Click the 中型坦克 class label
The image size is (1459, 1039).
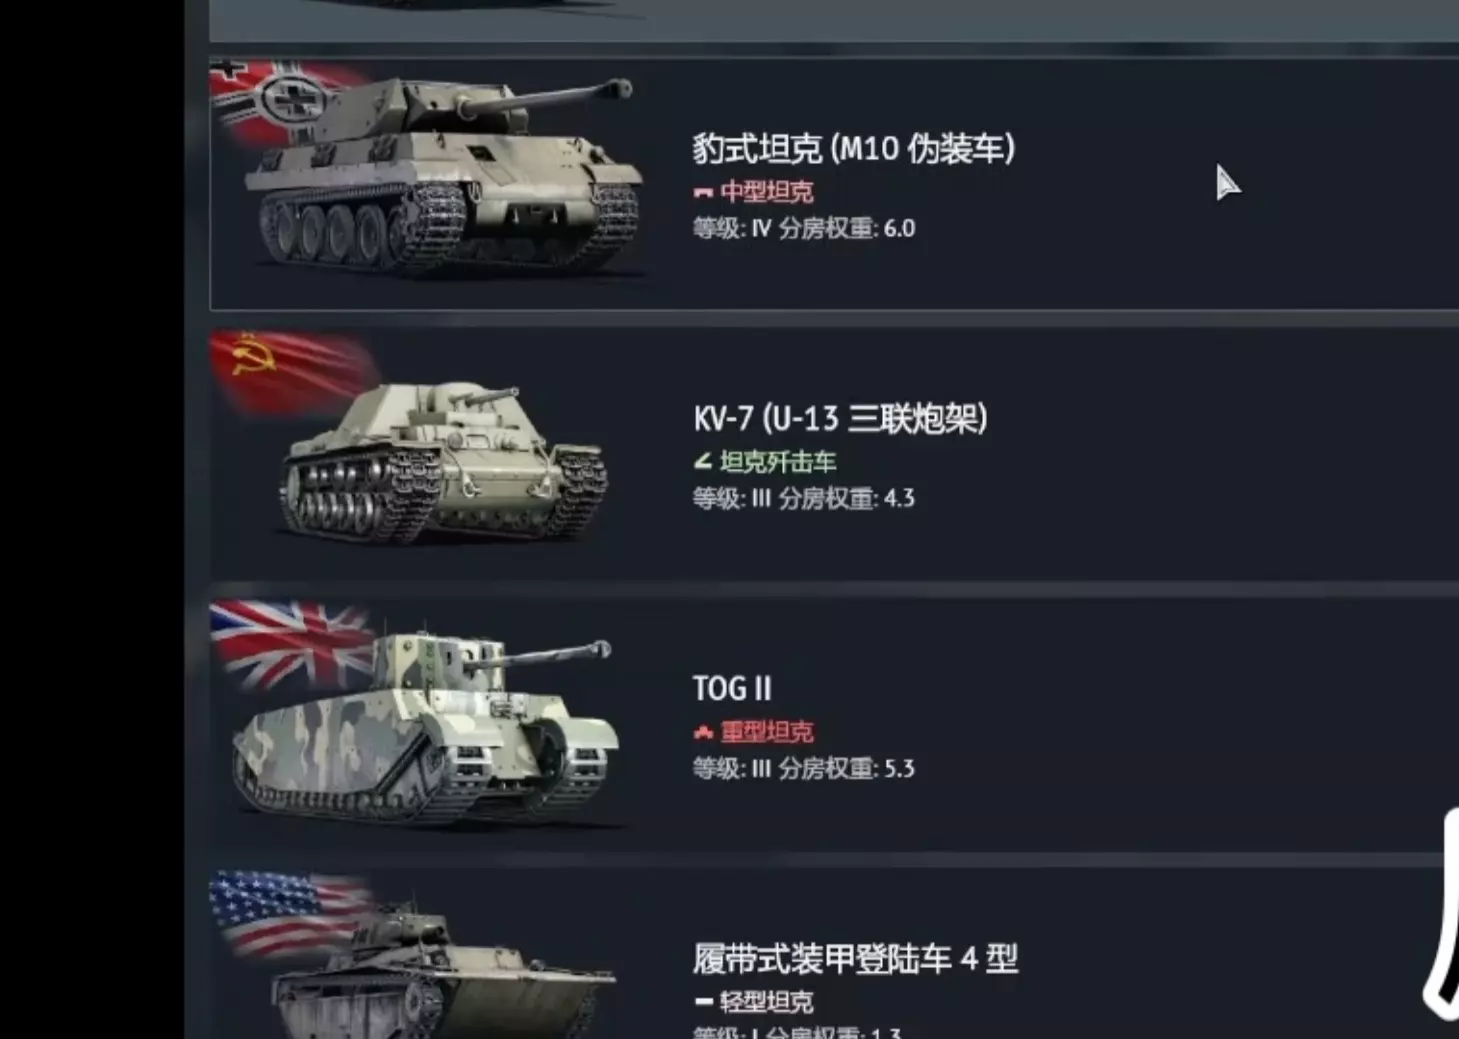[x=767, y=192]
